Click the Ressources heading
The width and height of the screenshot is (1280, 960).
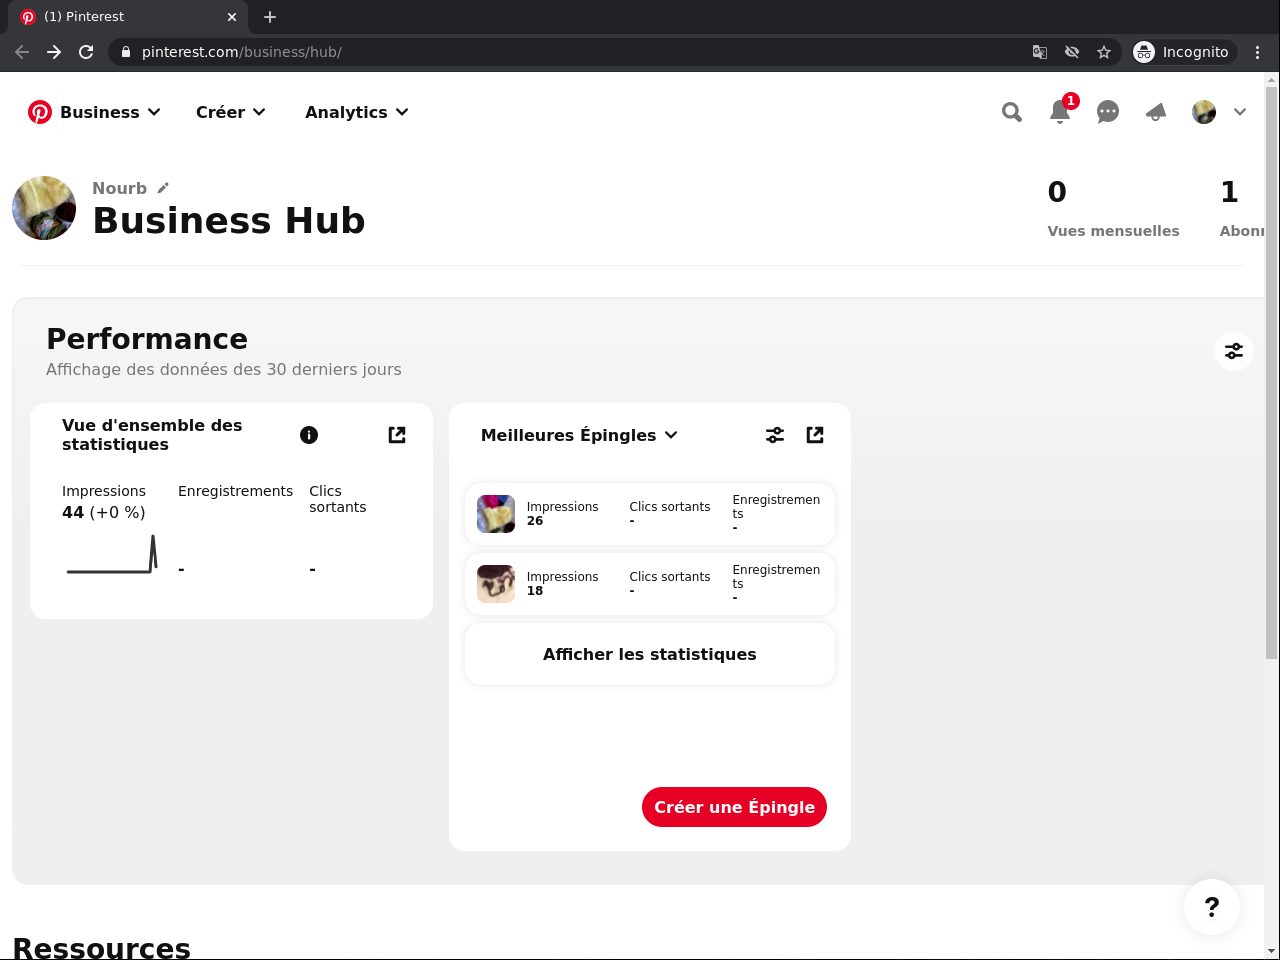click(101, 947)
